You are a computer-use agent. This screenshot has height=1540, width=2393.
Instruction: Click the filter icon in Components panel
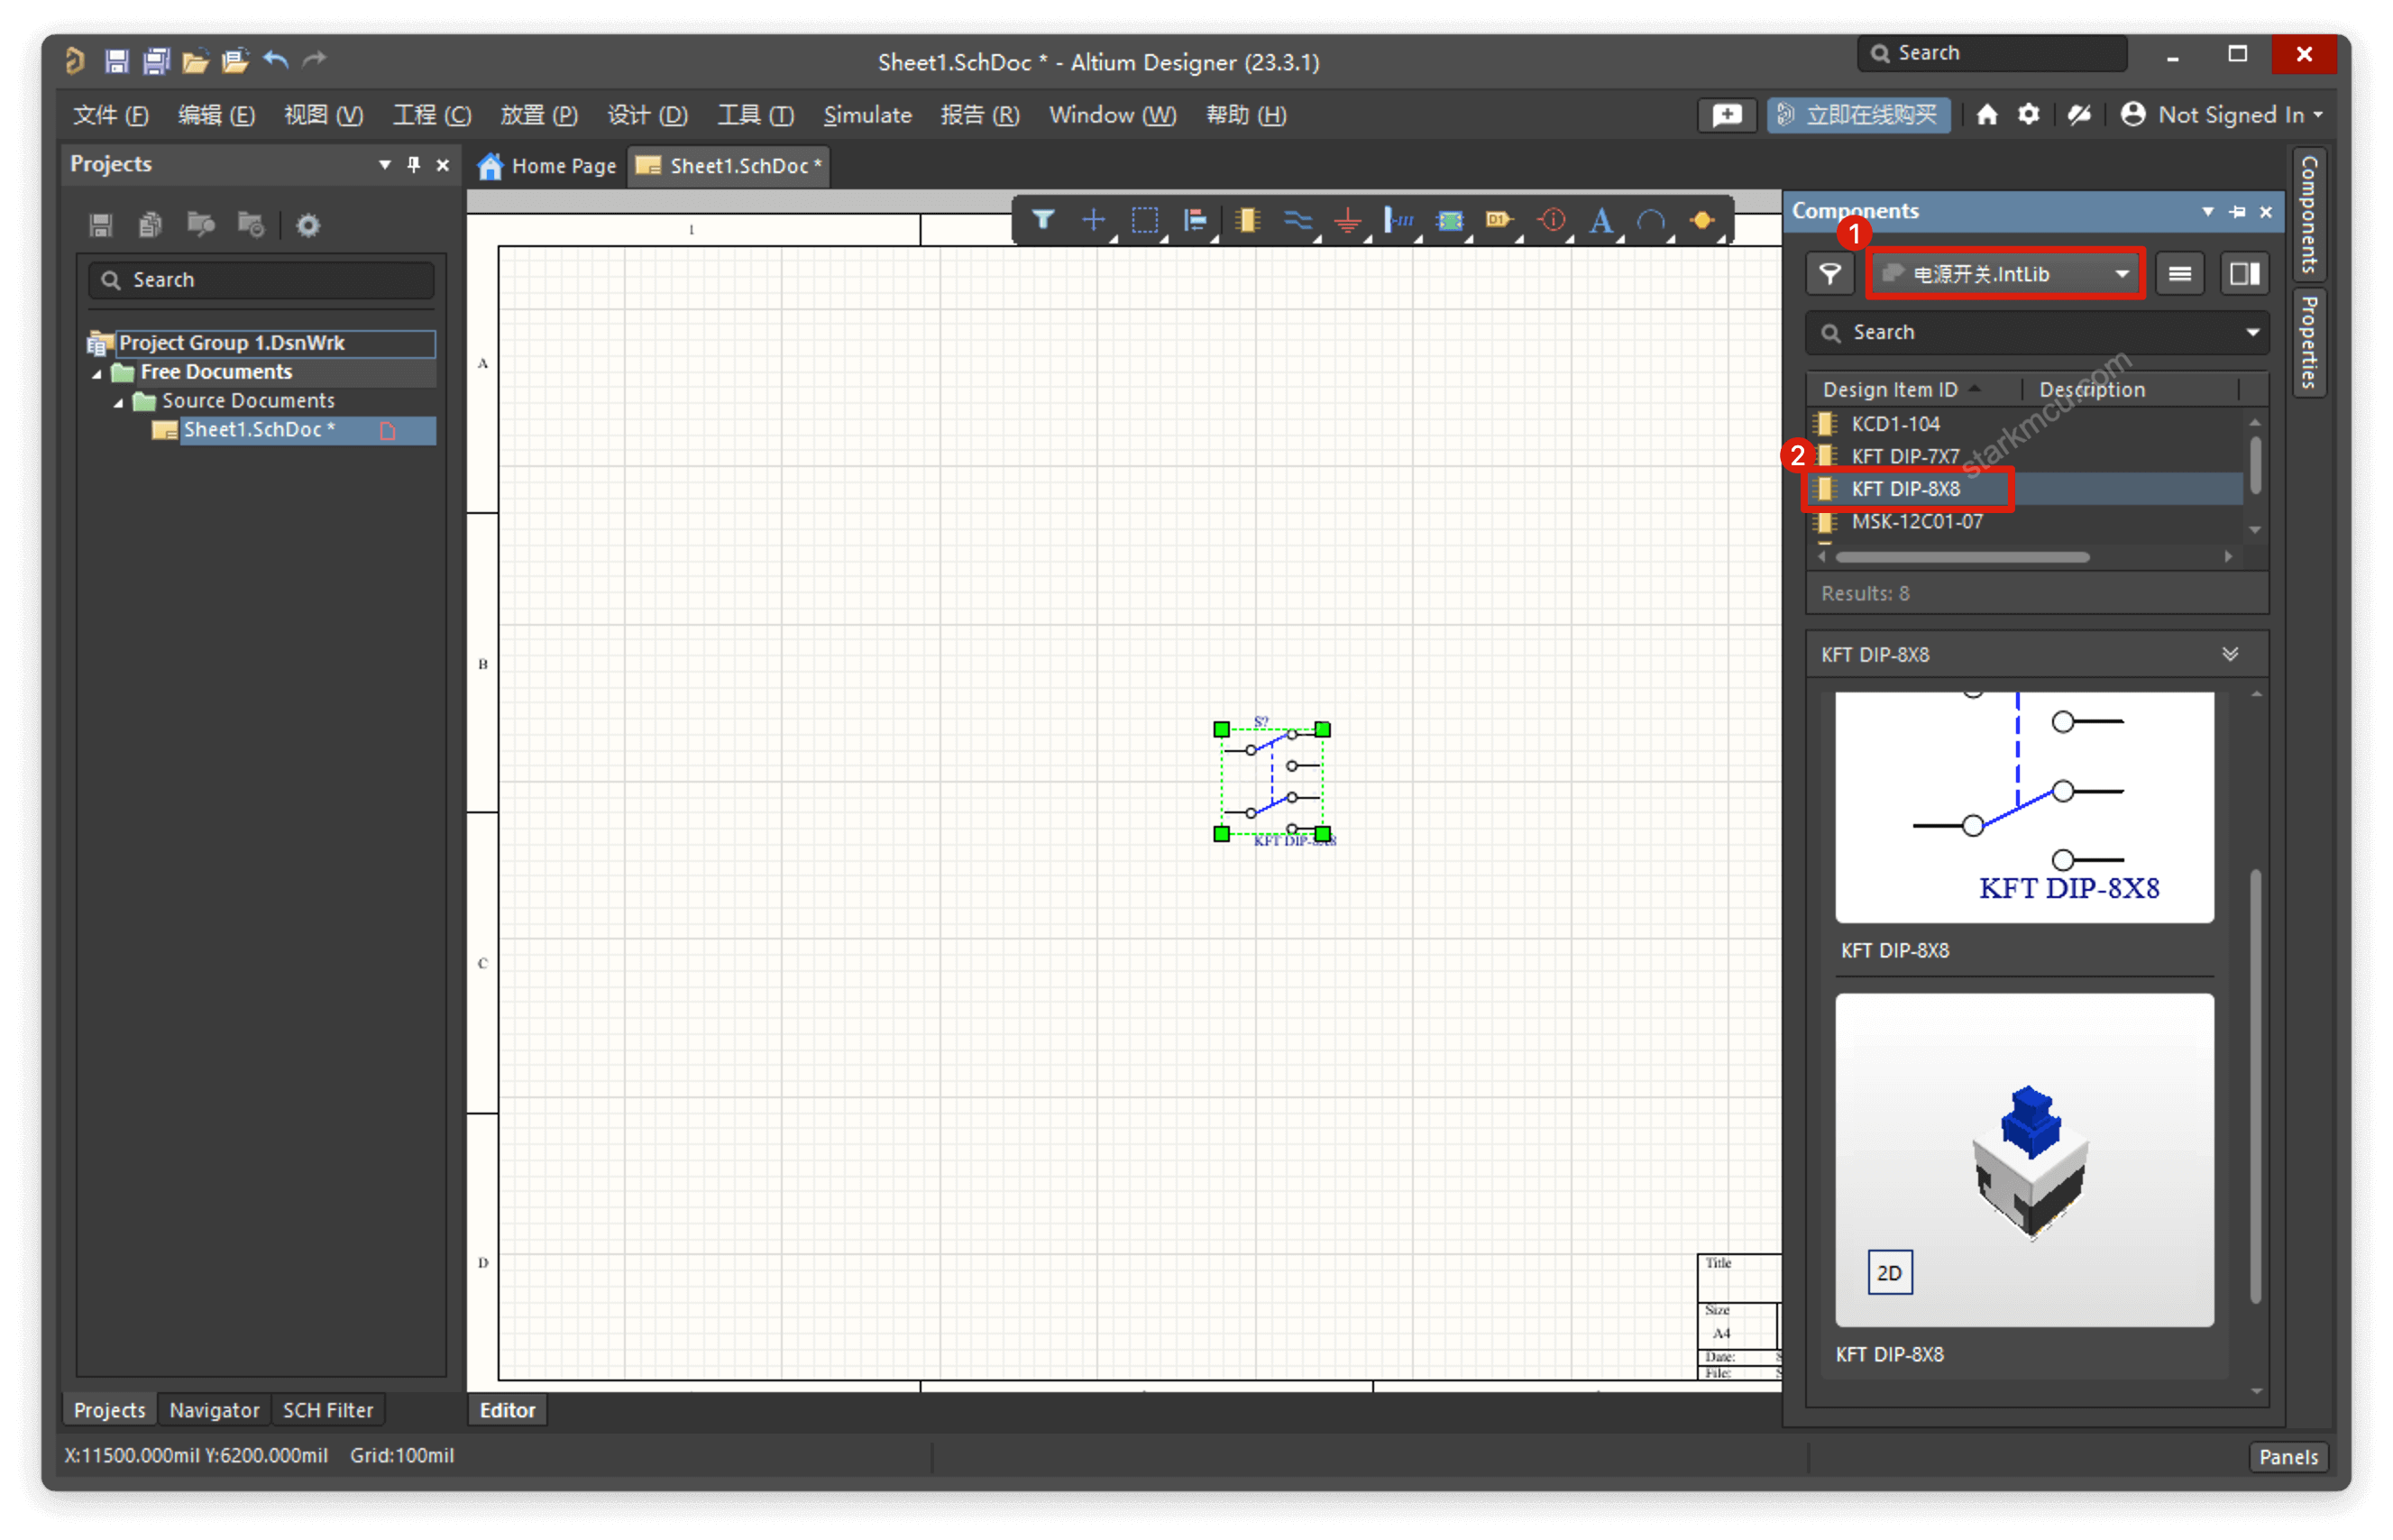tap(1829, 274)
